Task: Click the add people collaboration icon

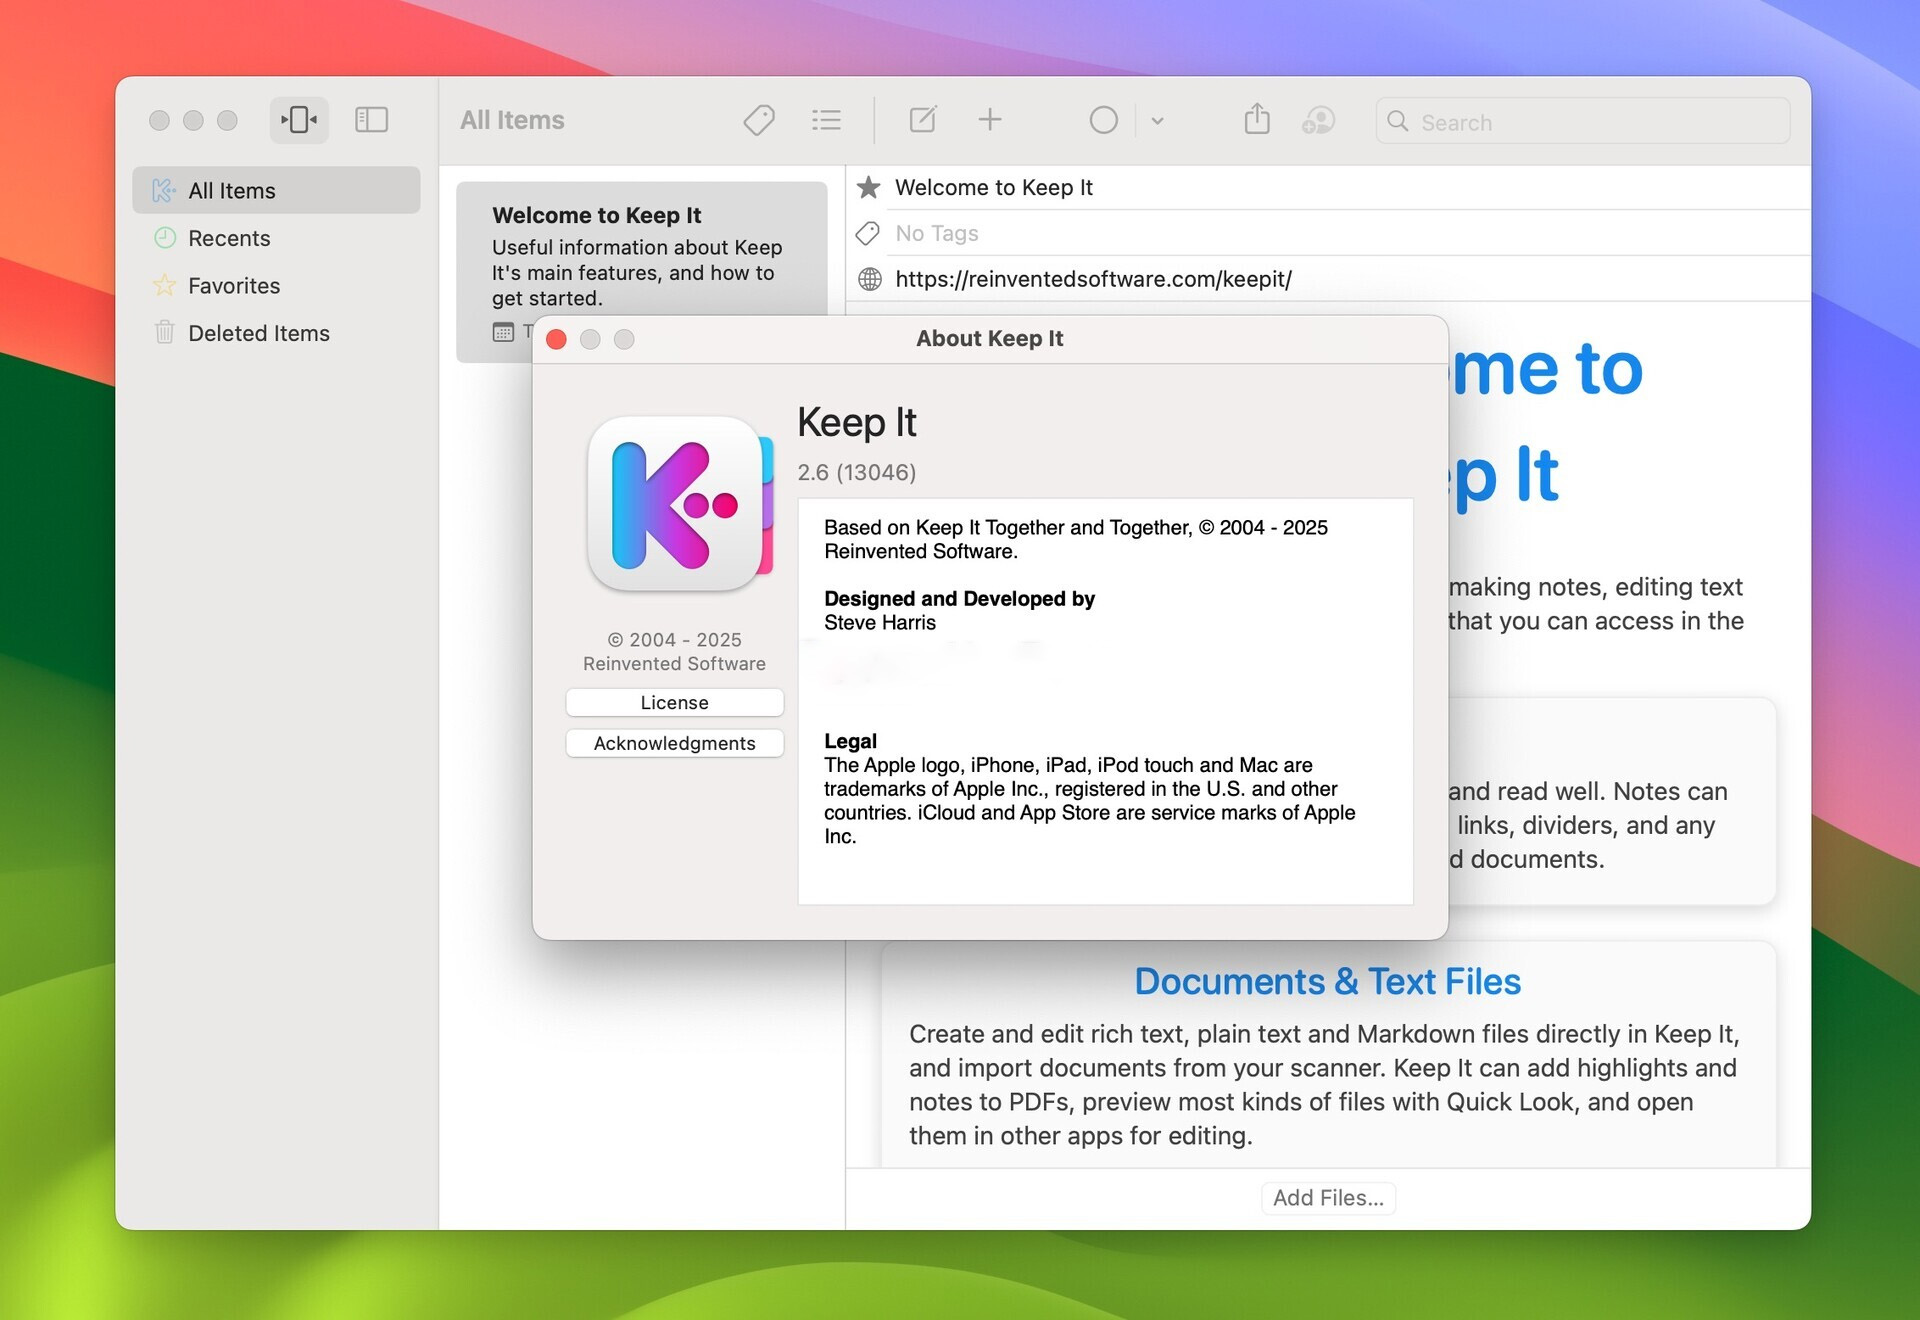Action: tap(1319, 120)
